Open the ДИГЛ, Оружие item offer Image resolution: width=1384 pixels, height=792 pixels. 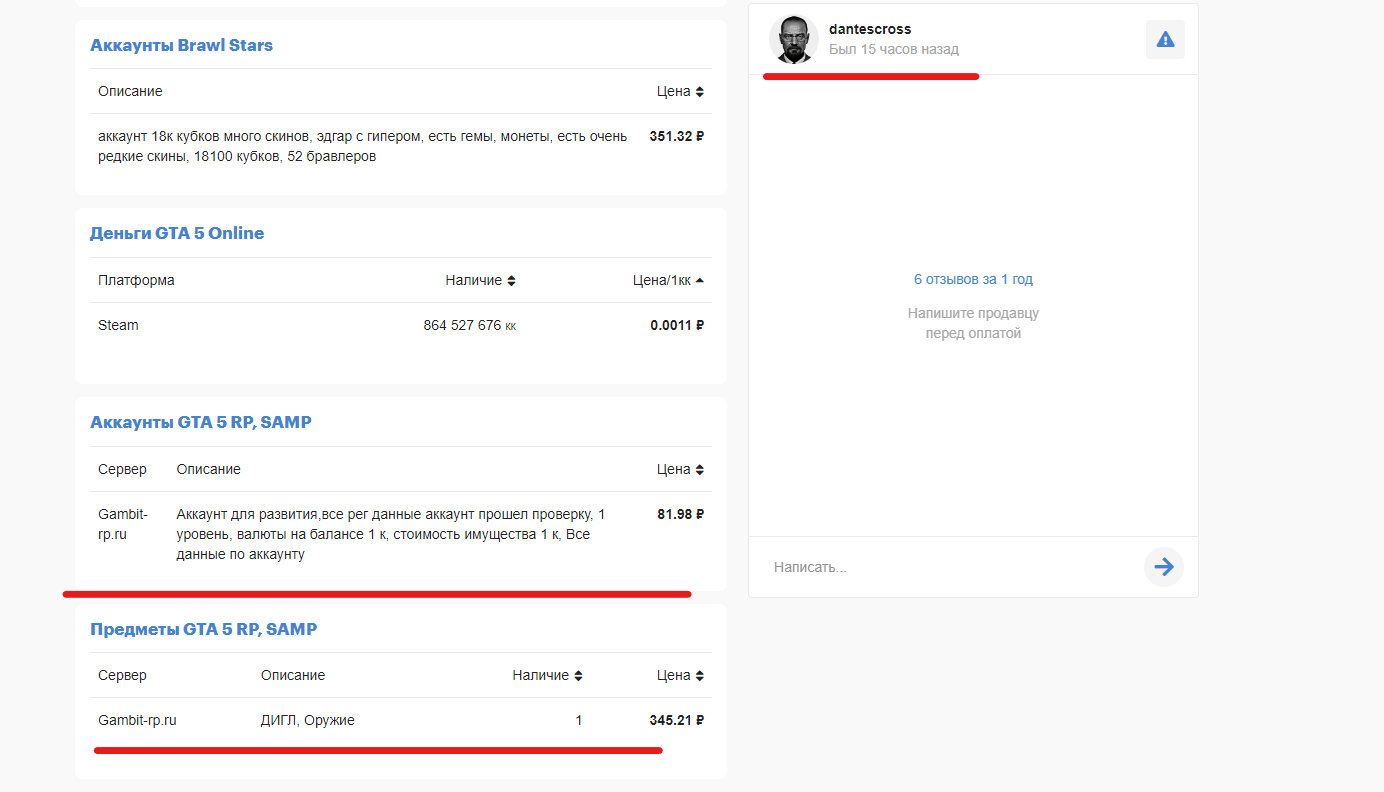[x=400, y=720]
